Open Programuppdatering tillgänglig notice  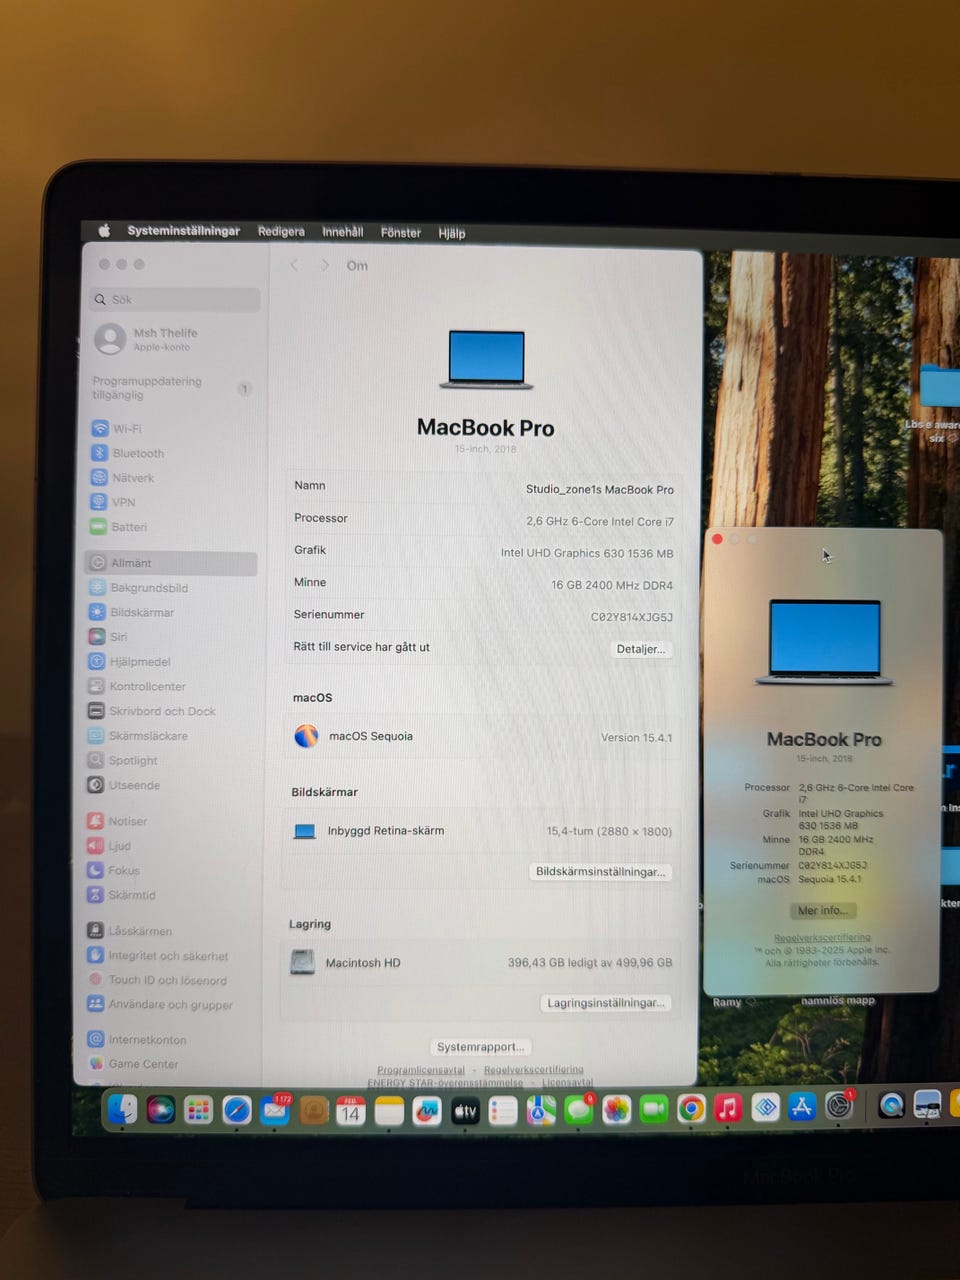click(x=172, y=388)
